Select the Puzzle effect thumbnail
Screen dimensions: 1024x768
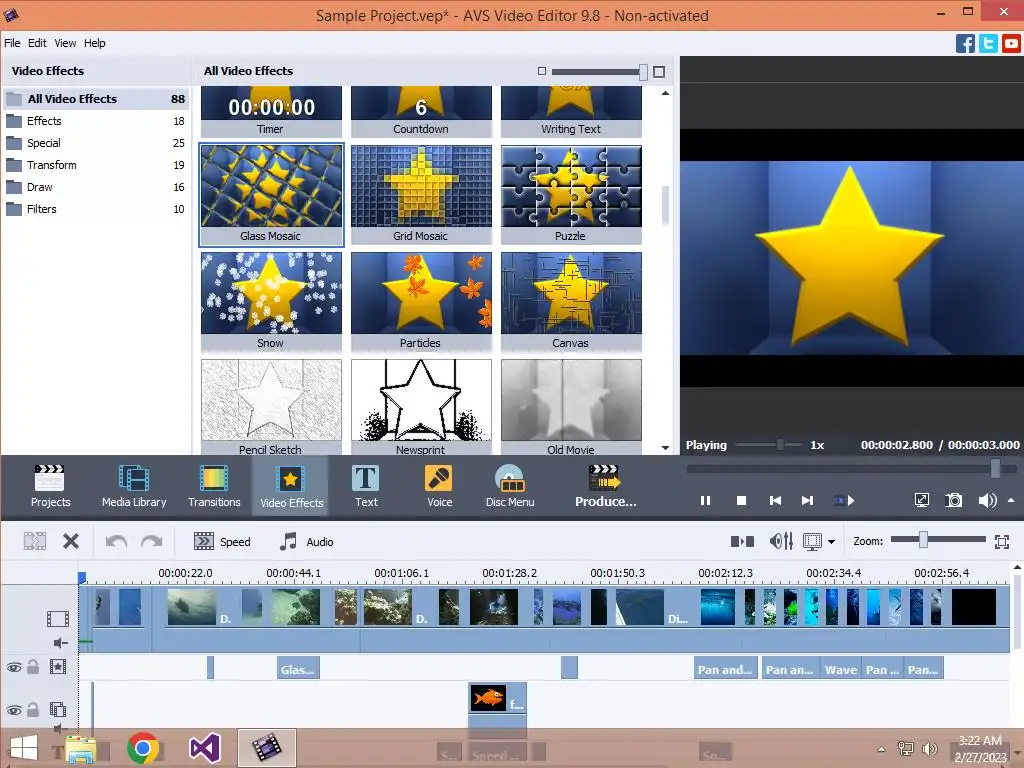pyautogui.click(x=571, y=195)
